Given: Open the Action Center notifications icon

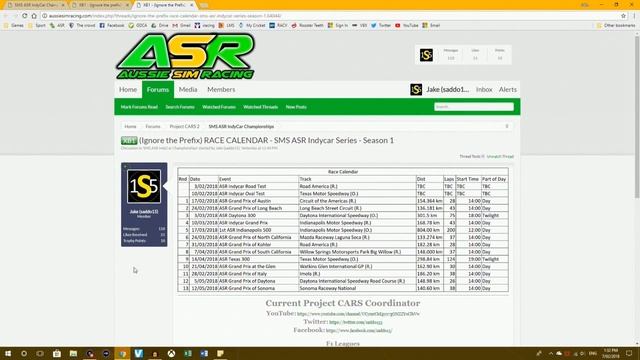Looking at the screenshot, I should point(629,353).
